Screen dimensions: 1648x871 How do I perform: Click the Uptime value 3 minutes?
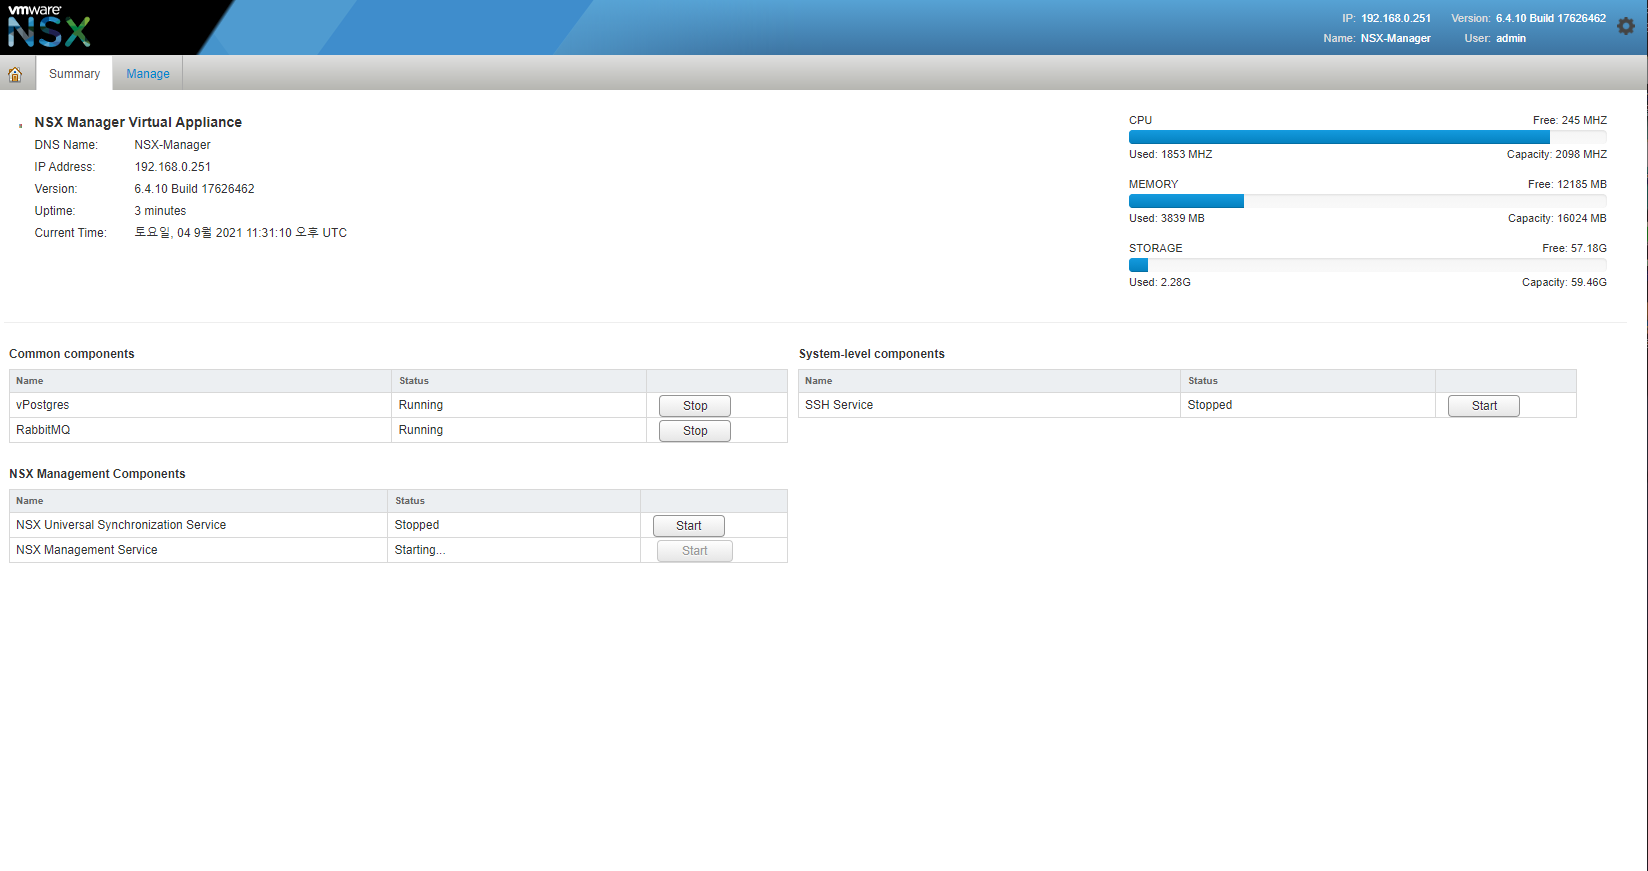click(161, 211)
